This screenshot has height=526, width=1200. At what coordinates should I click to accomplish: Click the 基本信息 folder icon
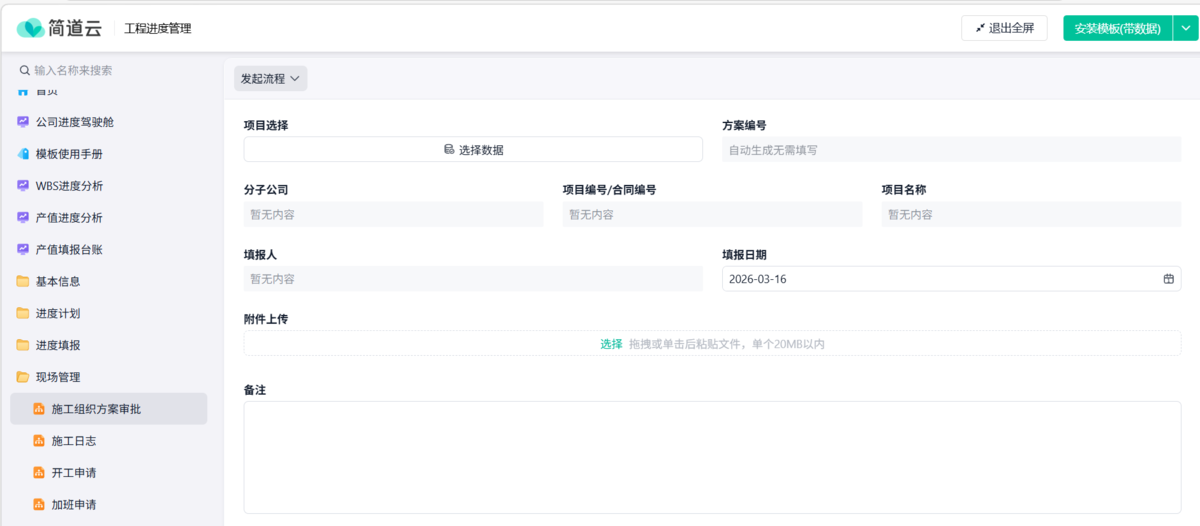23,282
